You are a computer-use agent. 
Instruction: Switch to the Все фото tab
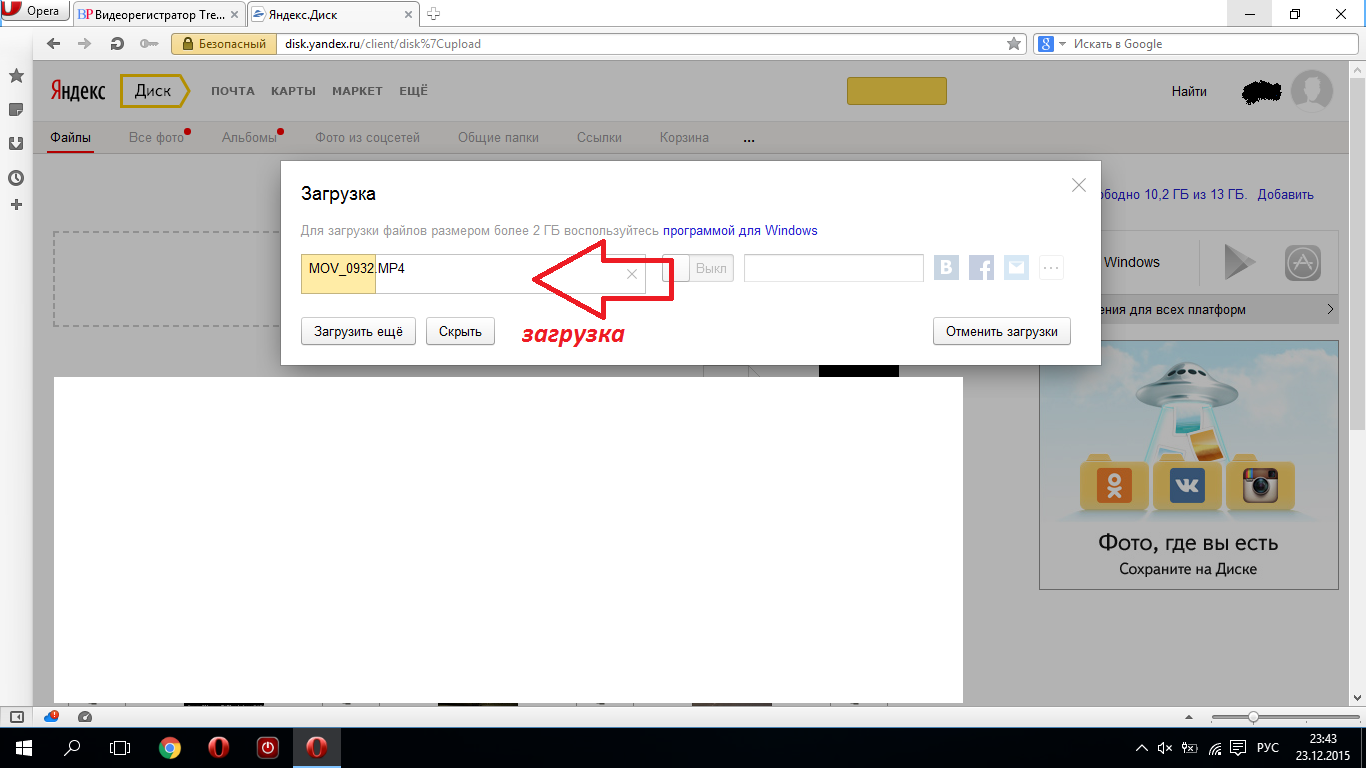tap(156, 138)
